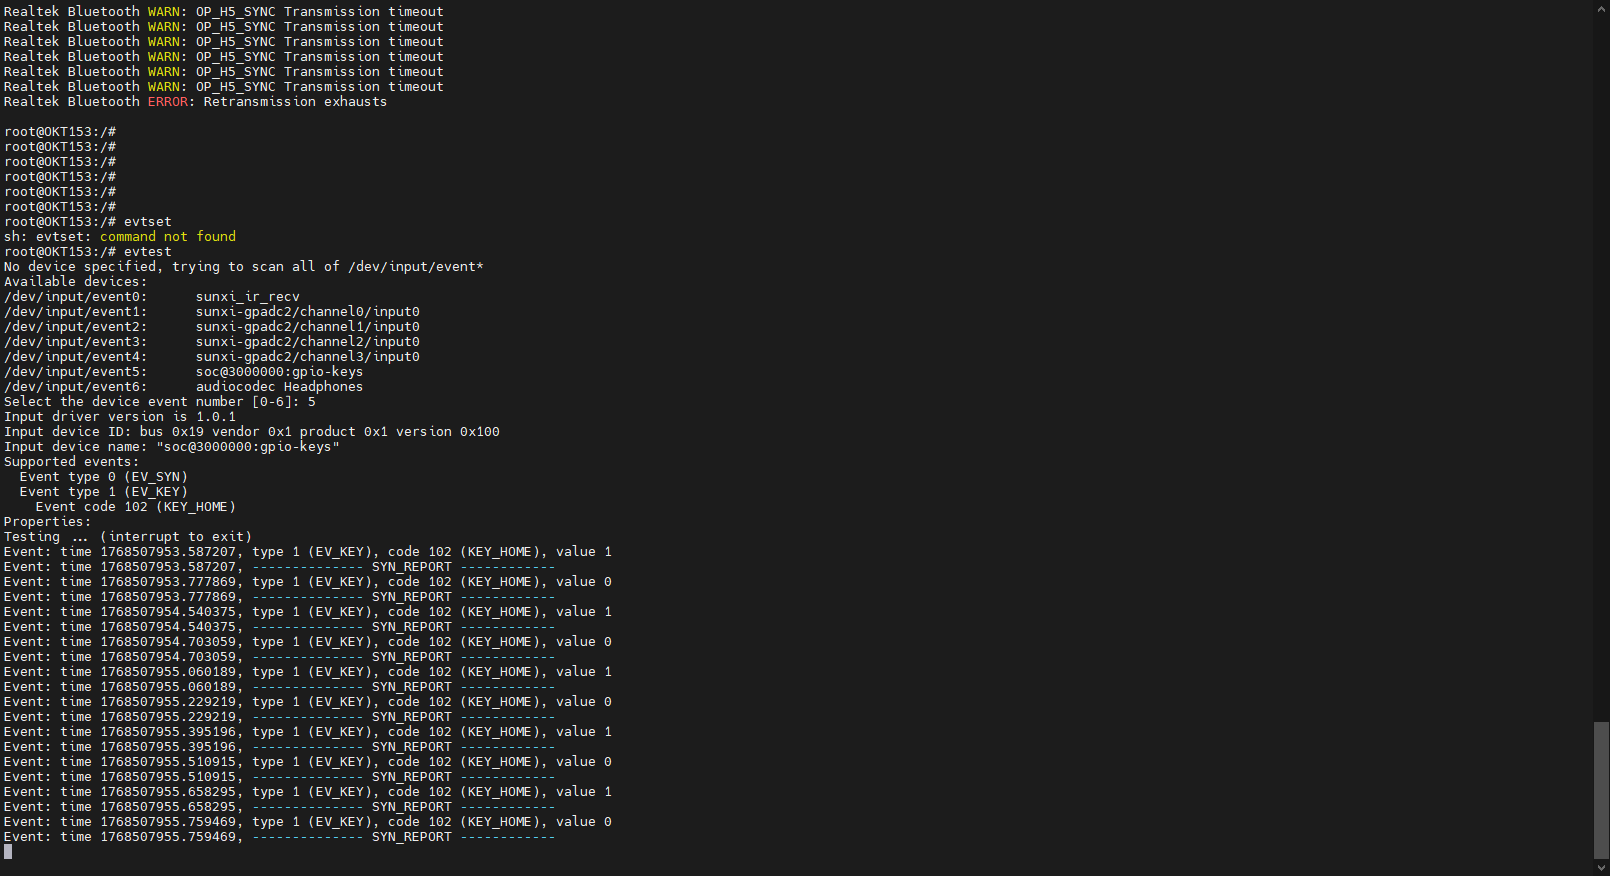This screenshot has height=876, width=1610.
Task: Click the "Event code 102 (KEY_HOME)" line
Action: click(135, 507)
